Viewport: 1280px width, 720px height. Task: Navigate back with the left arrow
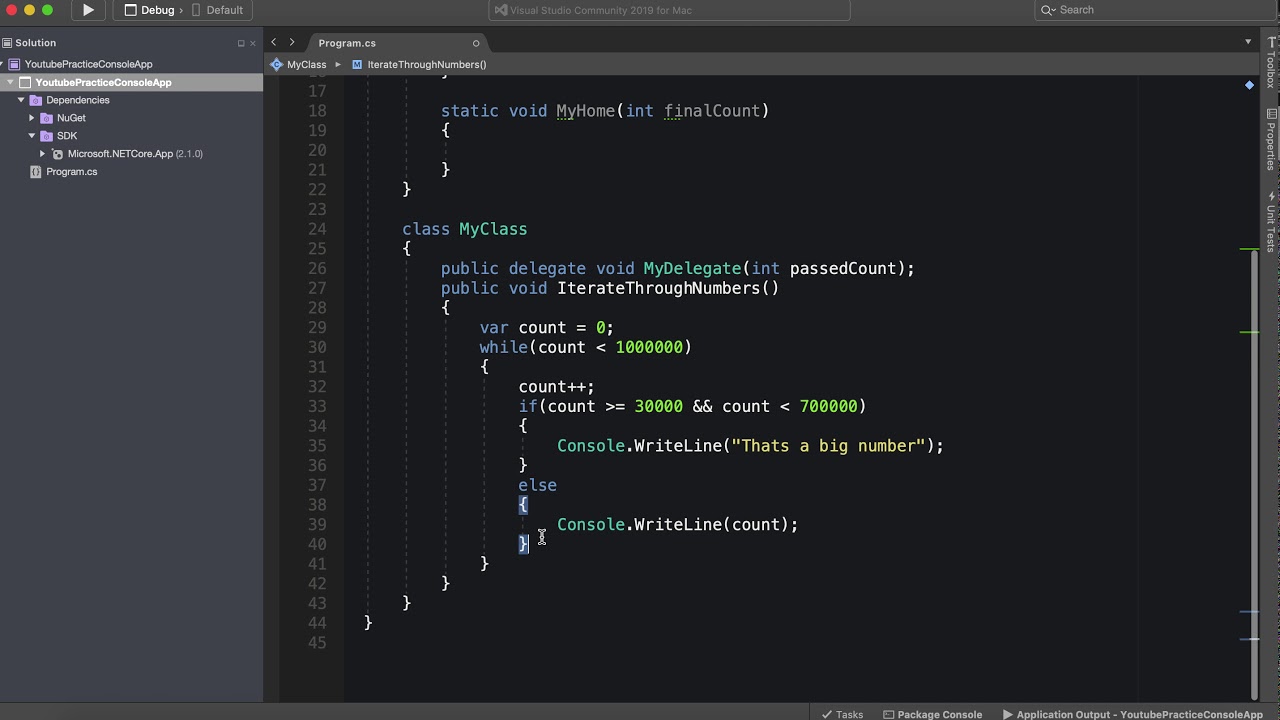[274, 42]
